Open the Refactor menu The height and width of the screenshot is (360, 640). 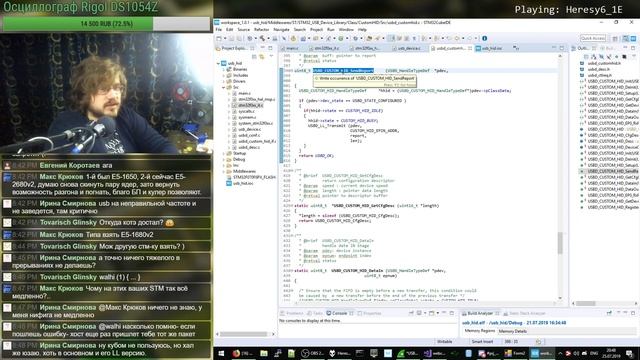pyautogui.click(x=262, y=30)
